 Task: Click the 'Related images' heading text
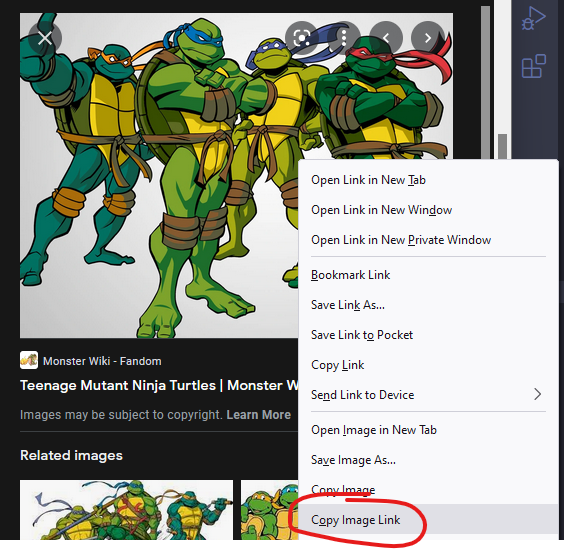[x=71, y=455]
